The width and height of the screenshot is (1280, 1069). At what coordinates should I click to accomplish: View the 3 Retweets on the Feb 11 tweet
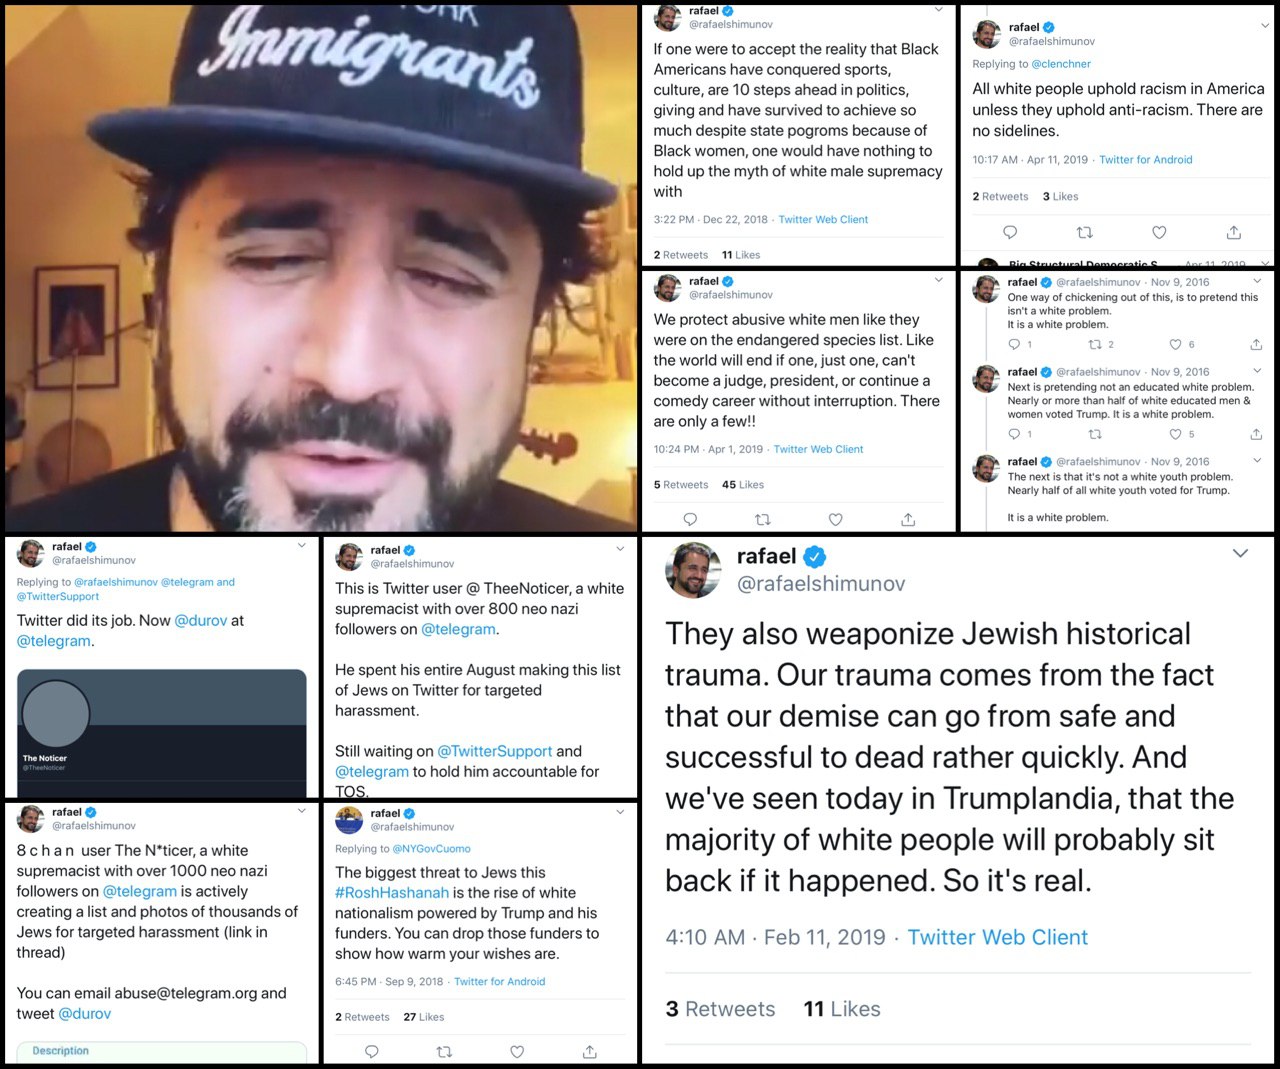[721, 1009]
